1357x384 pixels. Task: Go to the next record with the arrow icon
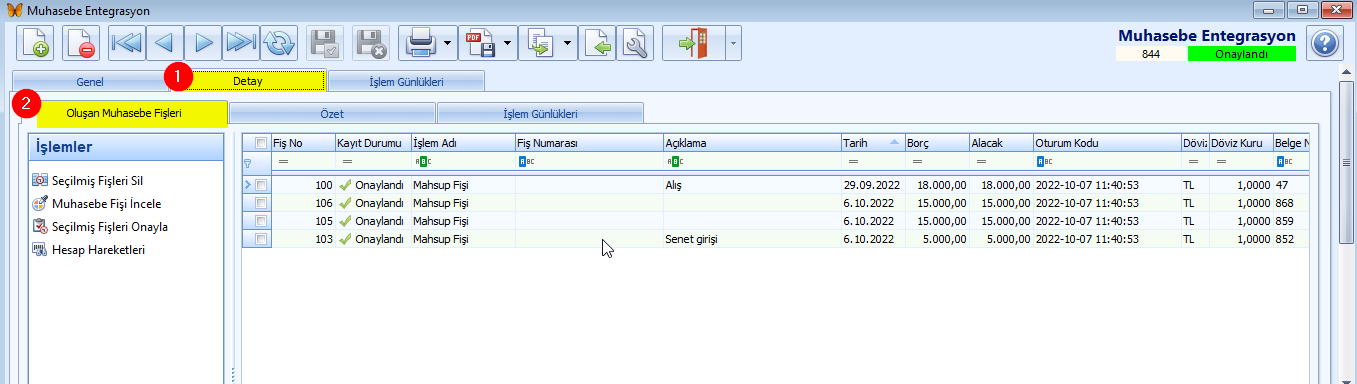point(204,43)
